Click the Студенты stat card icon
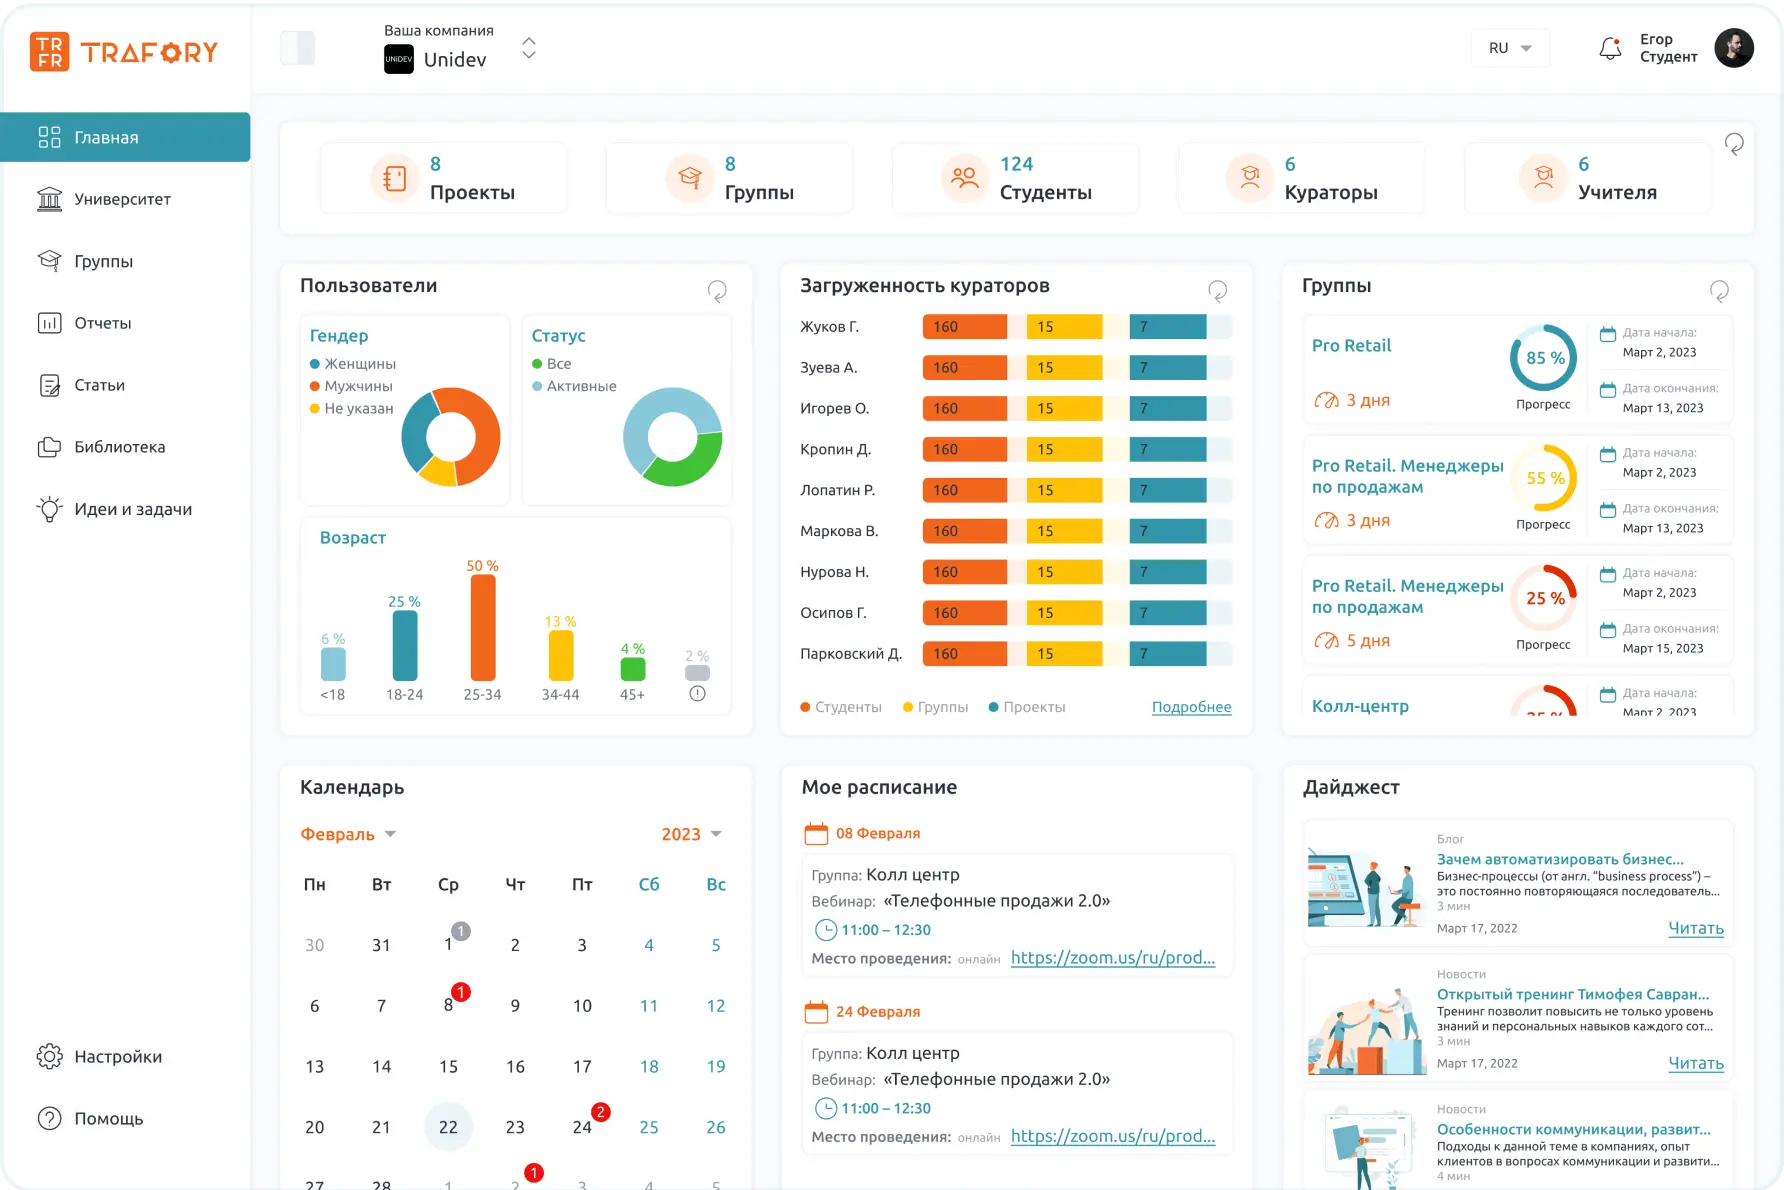1784x1190 pixels. [x=964, y=178]
